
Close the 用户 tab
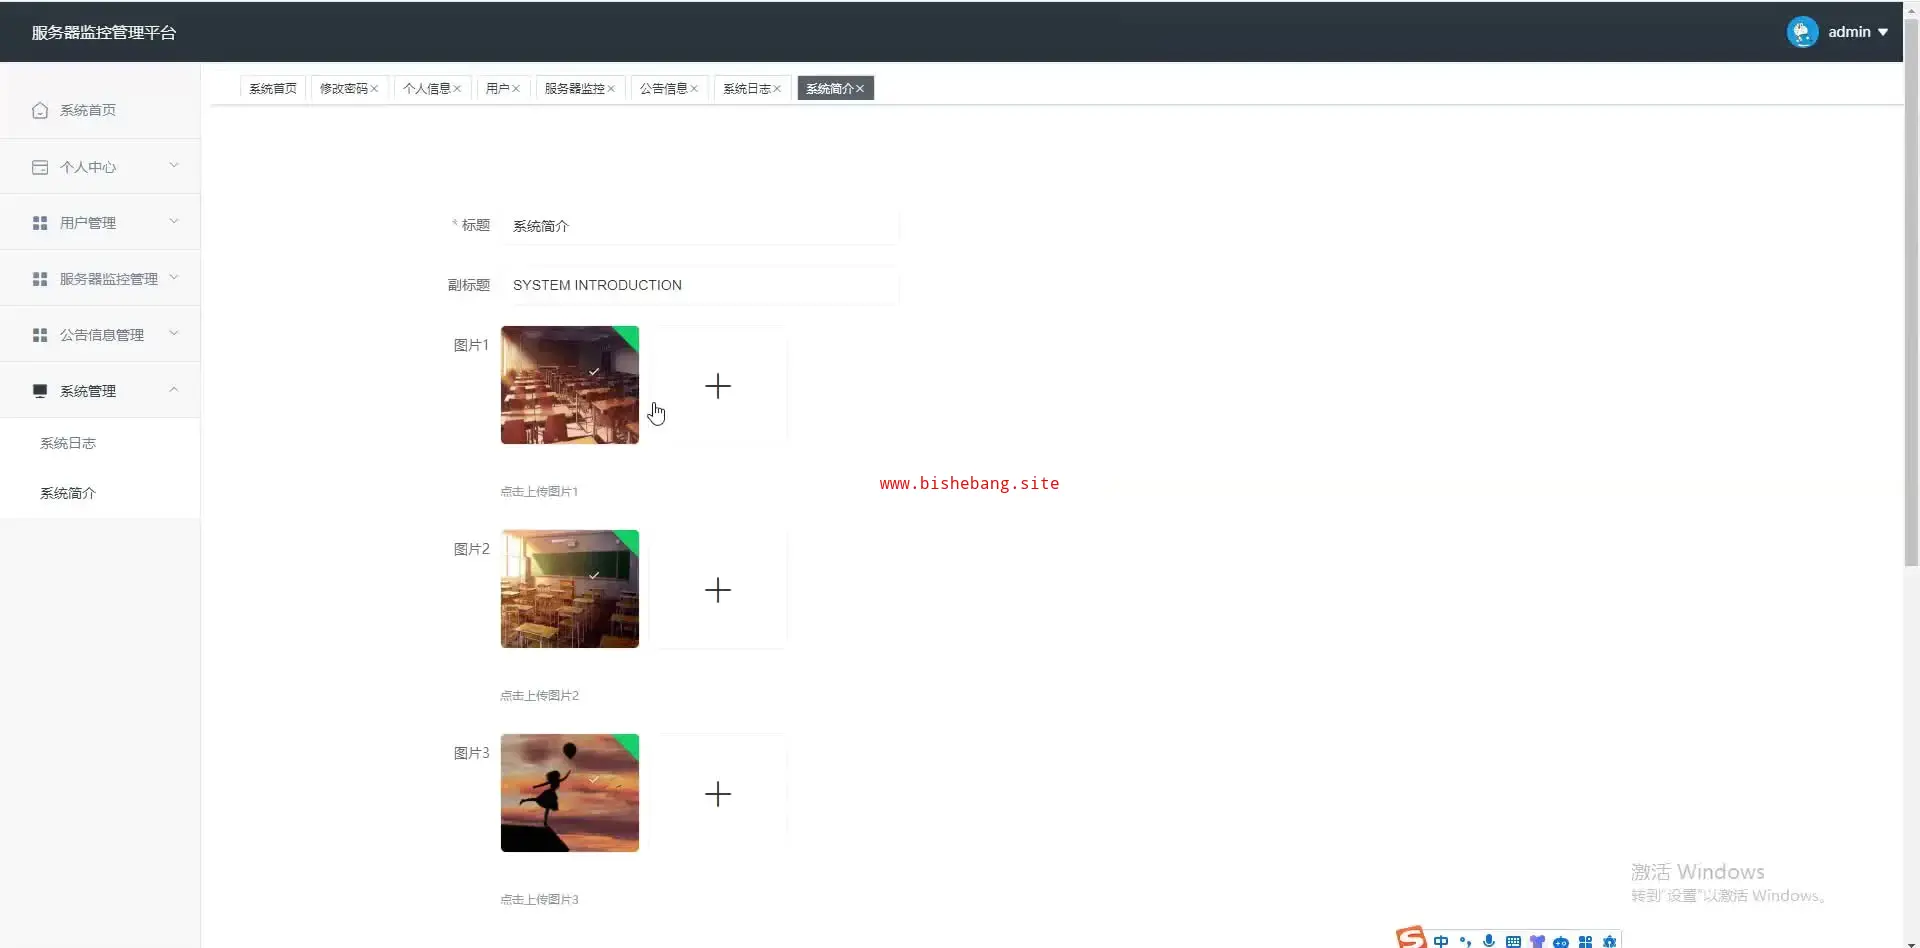tap(516, 89)
